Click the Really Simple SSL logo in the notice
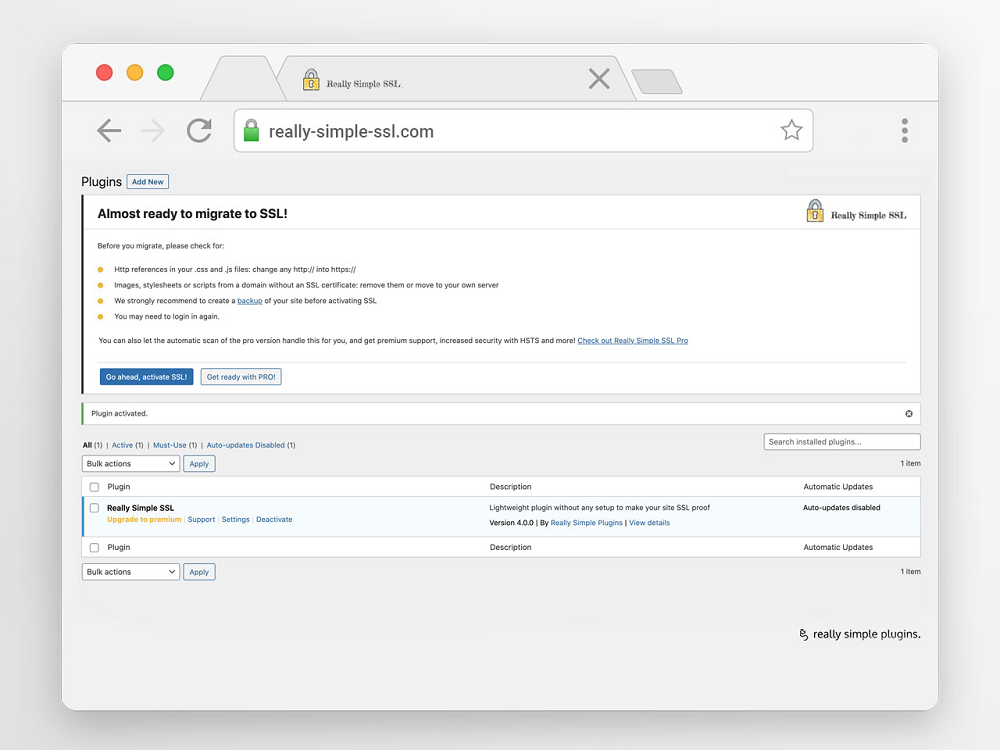The height and width of the screenshot is (750, 1000). point(856,212)
